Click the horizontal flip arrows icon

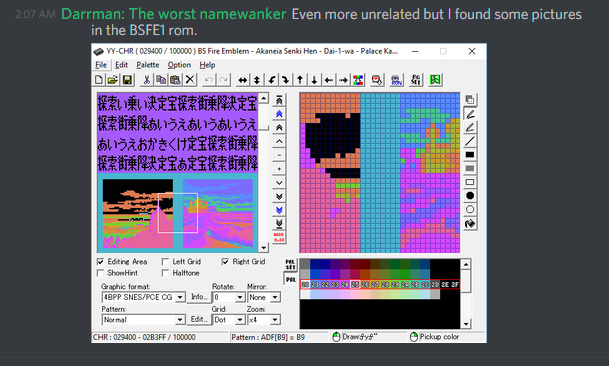[x=242, y=80]
